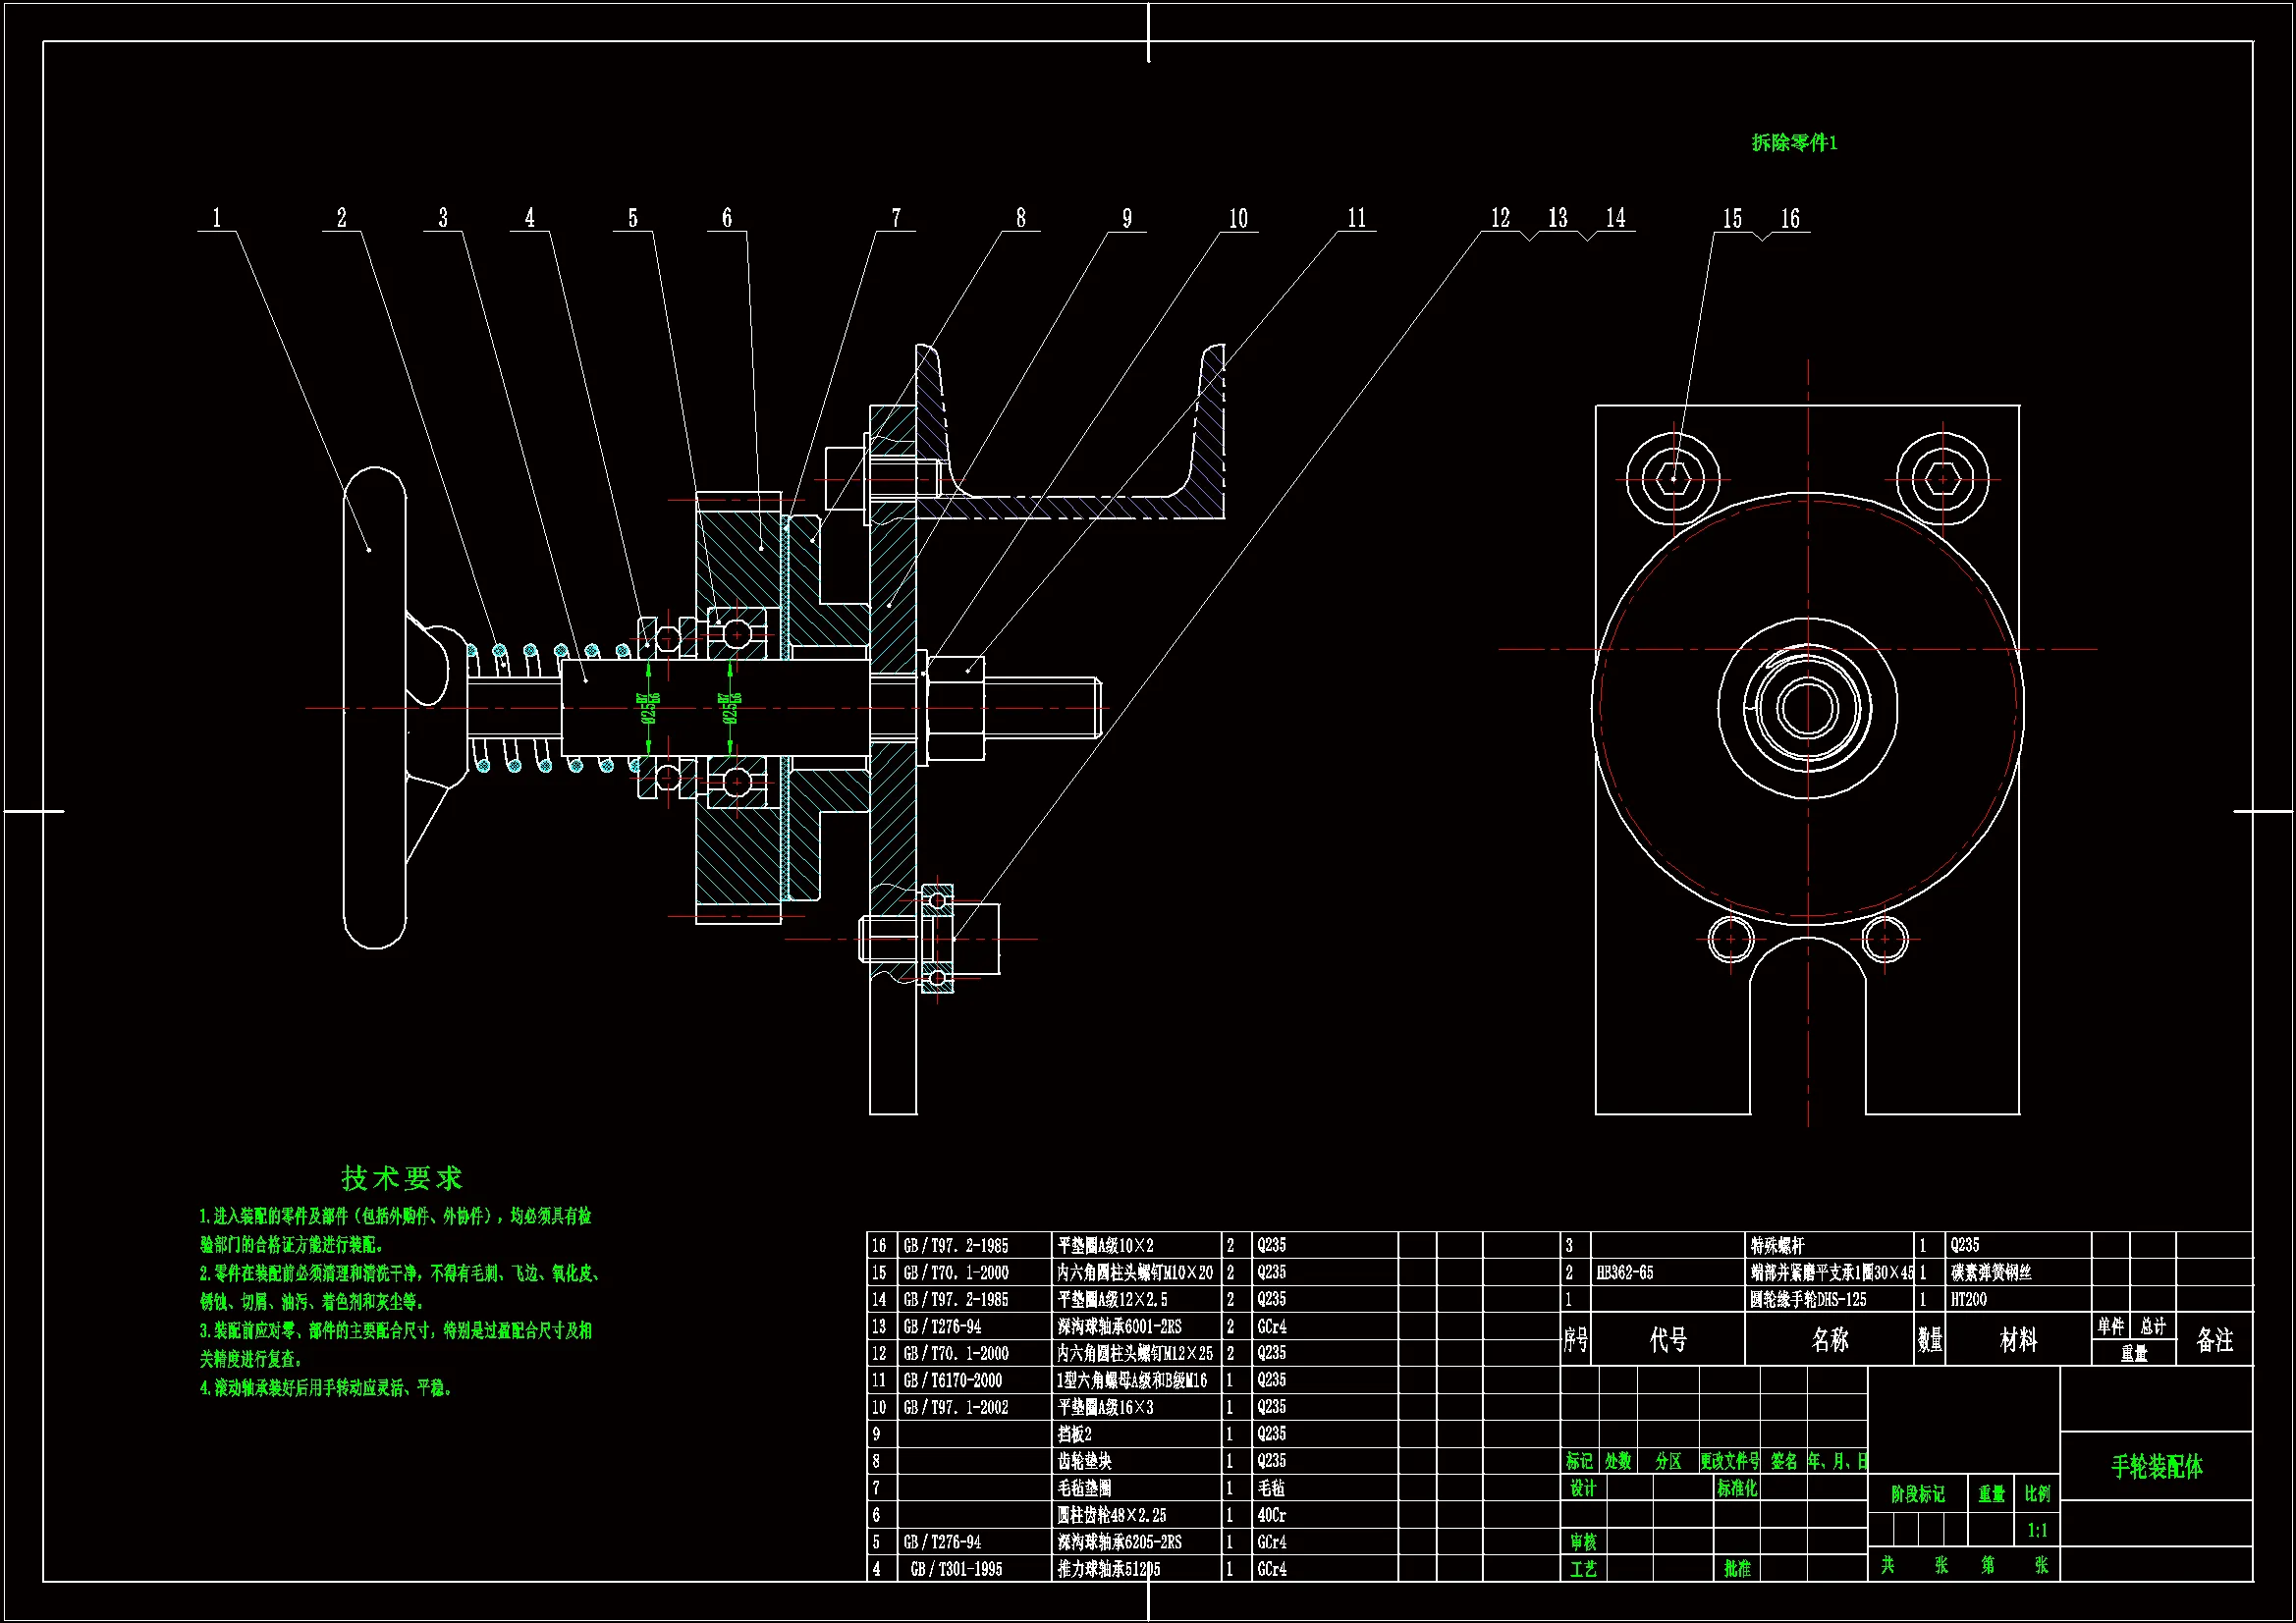Click the center shaft bore in right view

point(1807,707)
